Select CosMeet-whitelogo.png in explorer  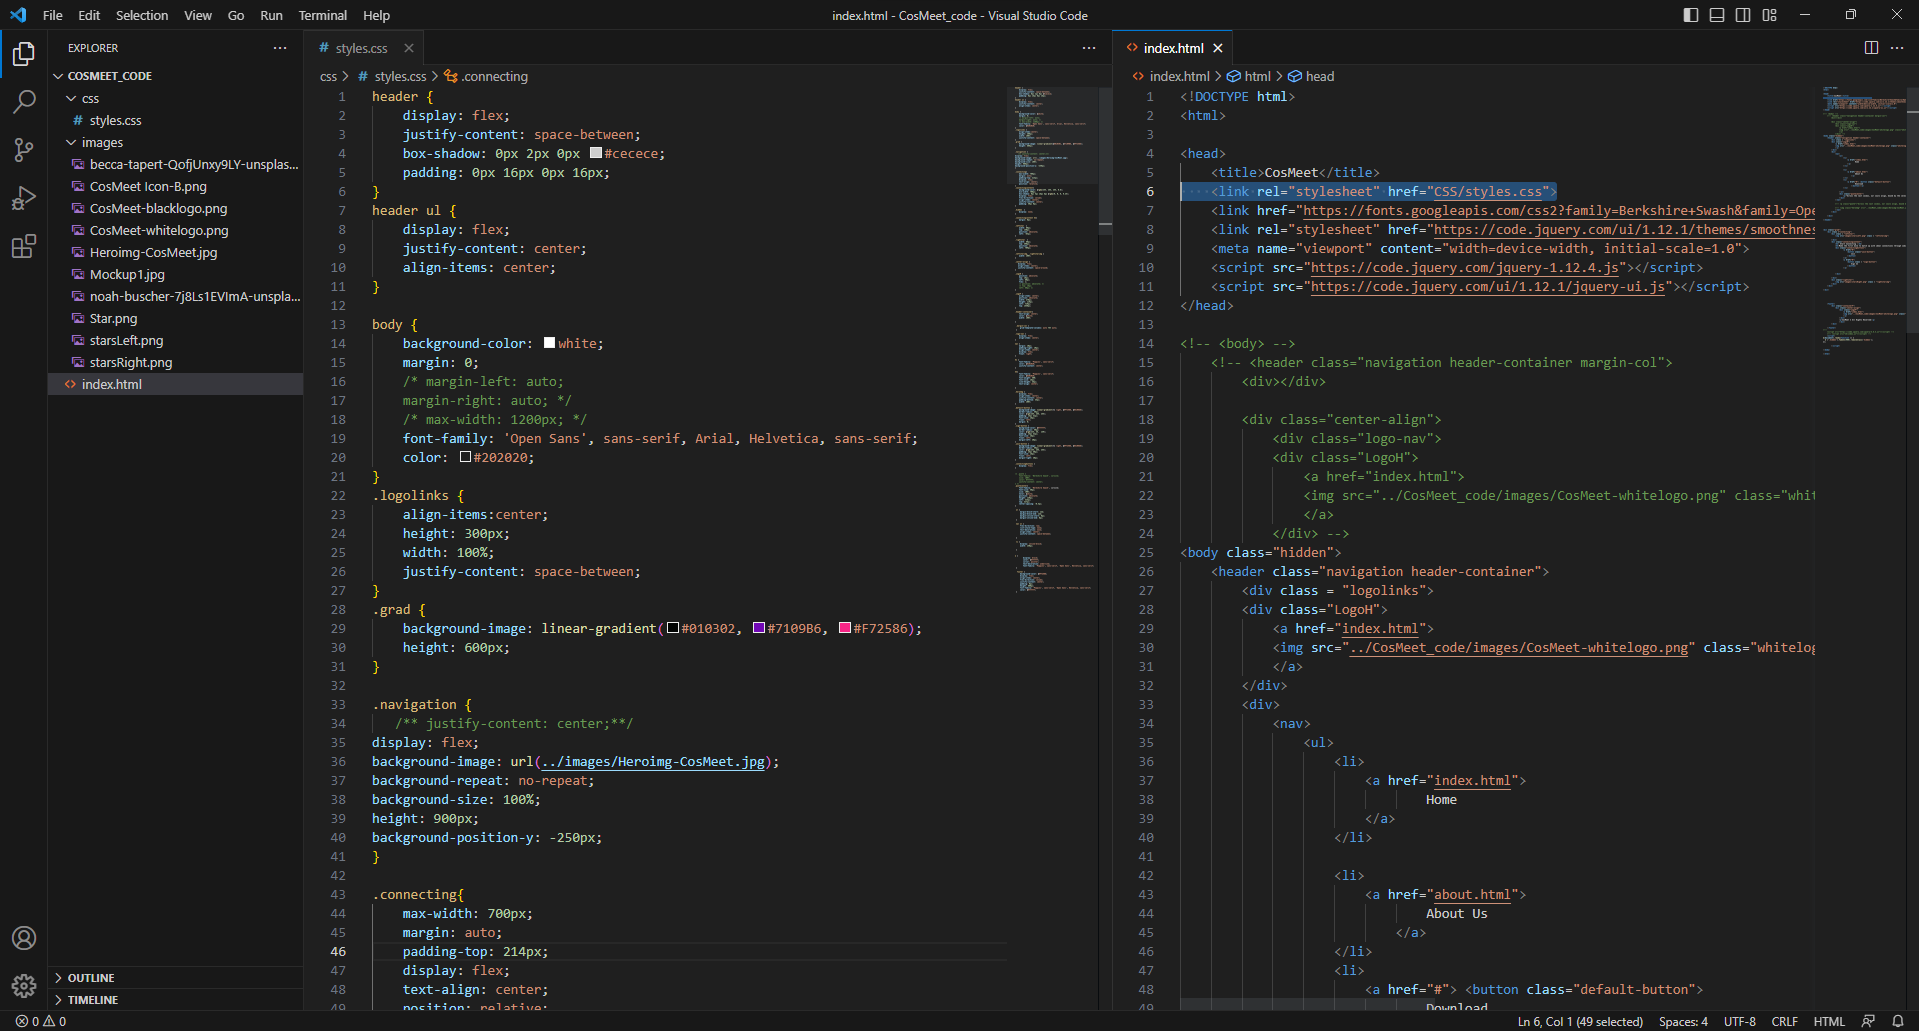[175, 230]
